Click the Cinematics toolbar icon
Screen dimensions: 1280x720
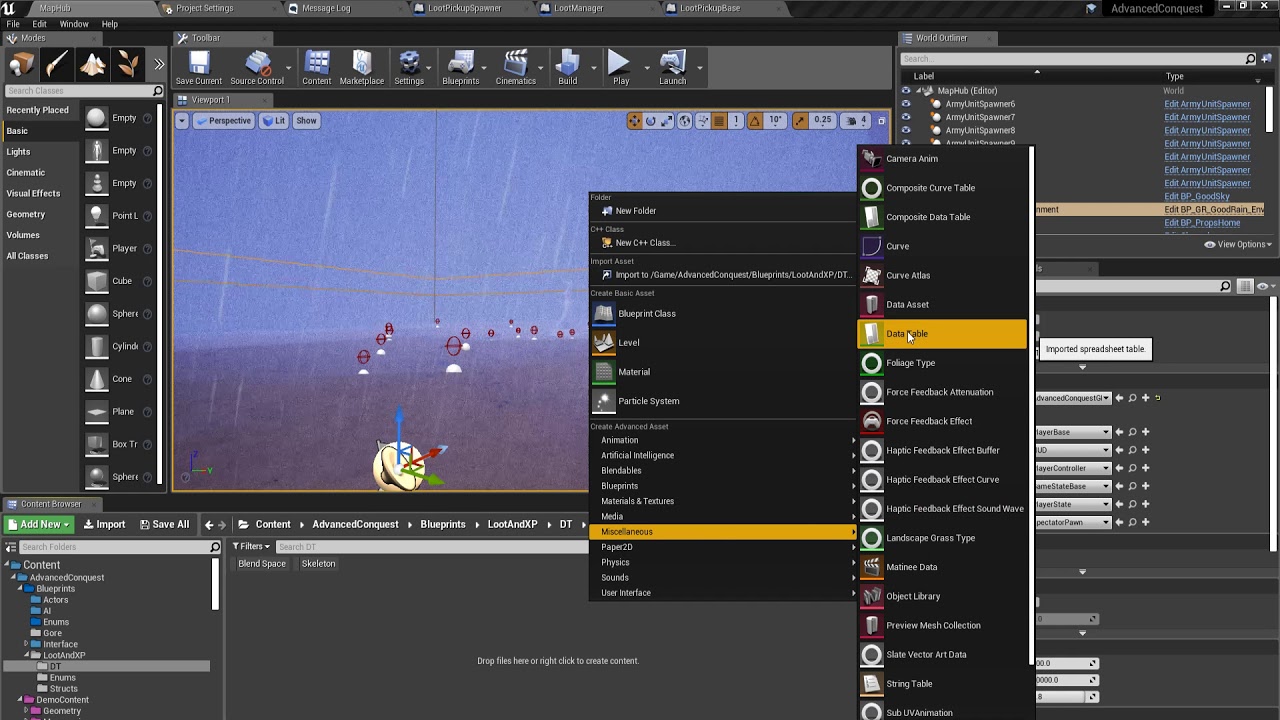click(x=516, y=68)
